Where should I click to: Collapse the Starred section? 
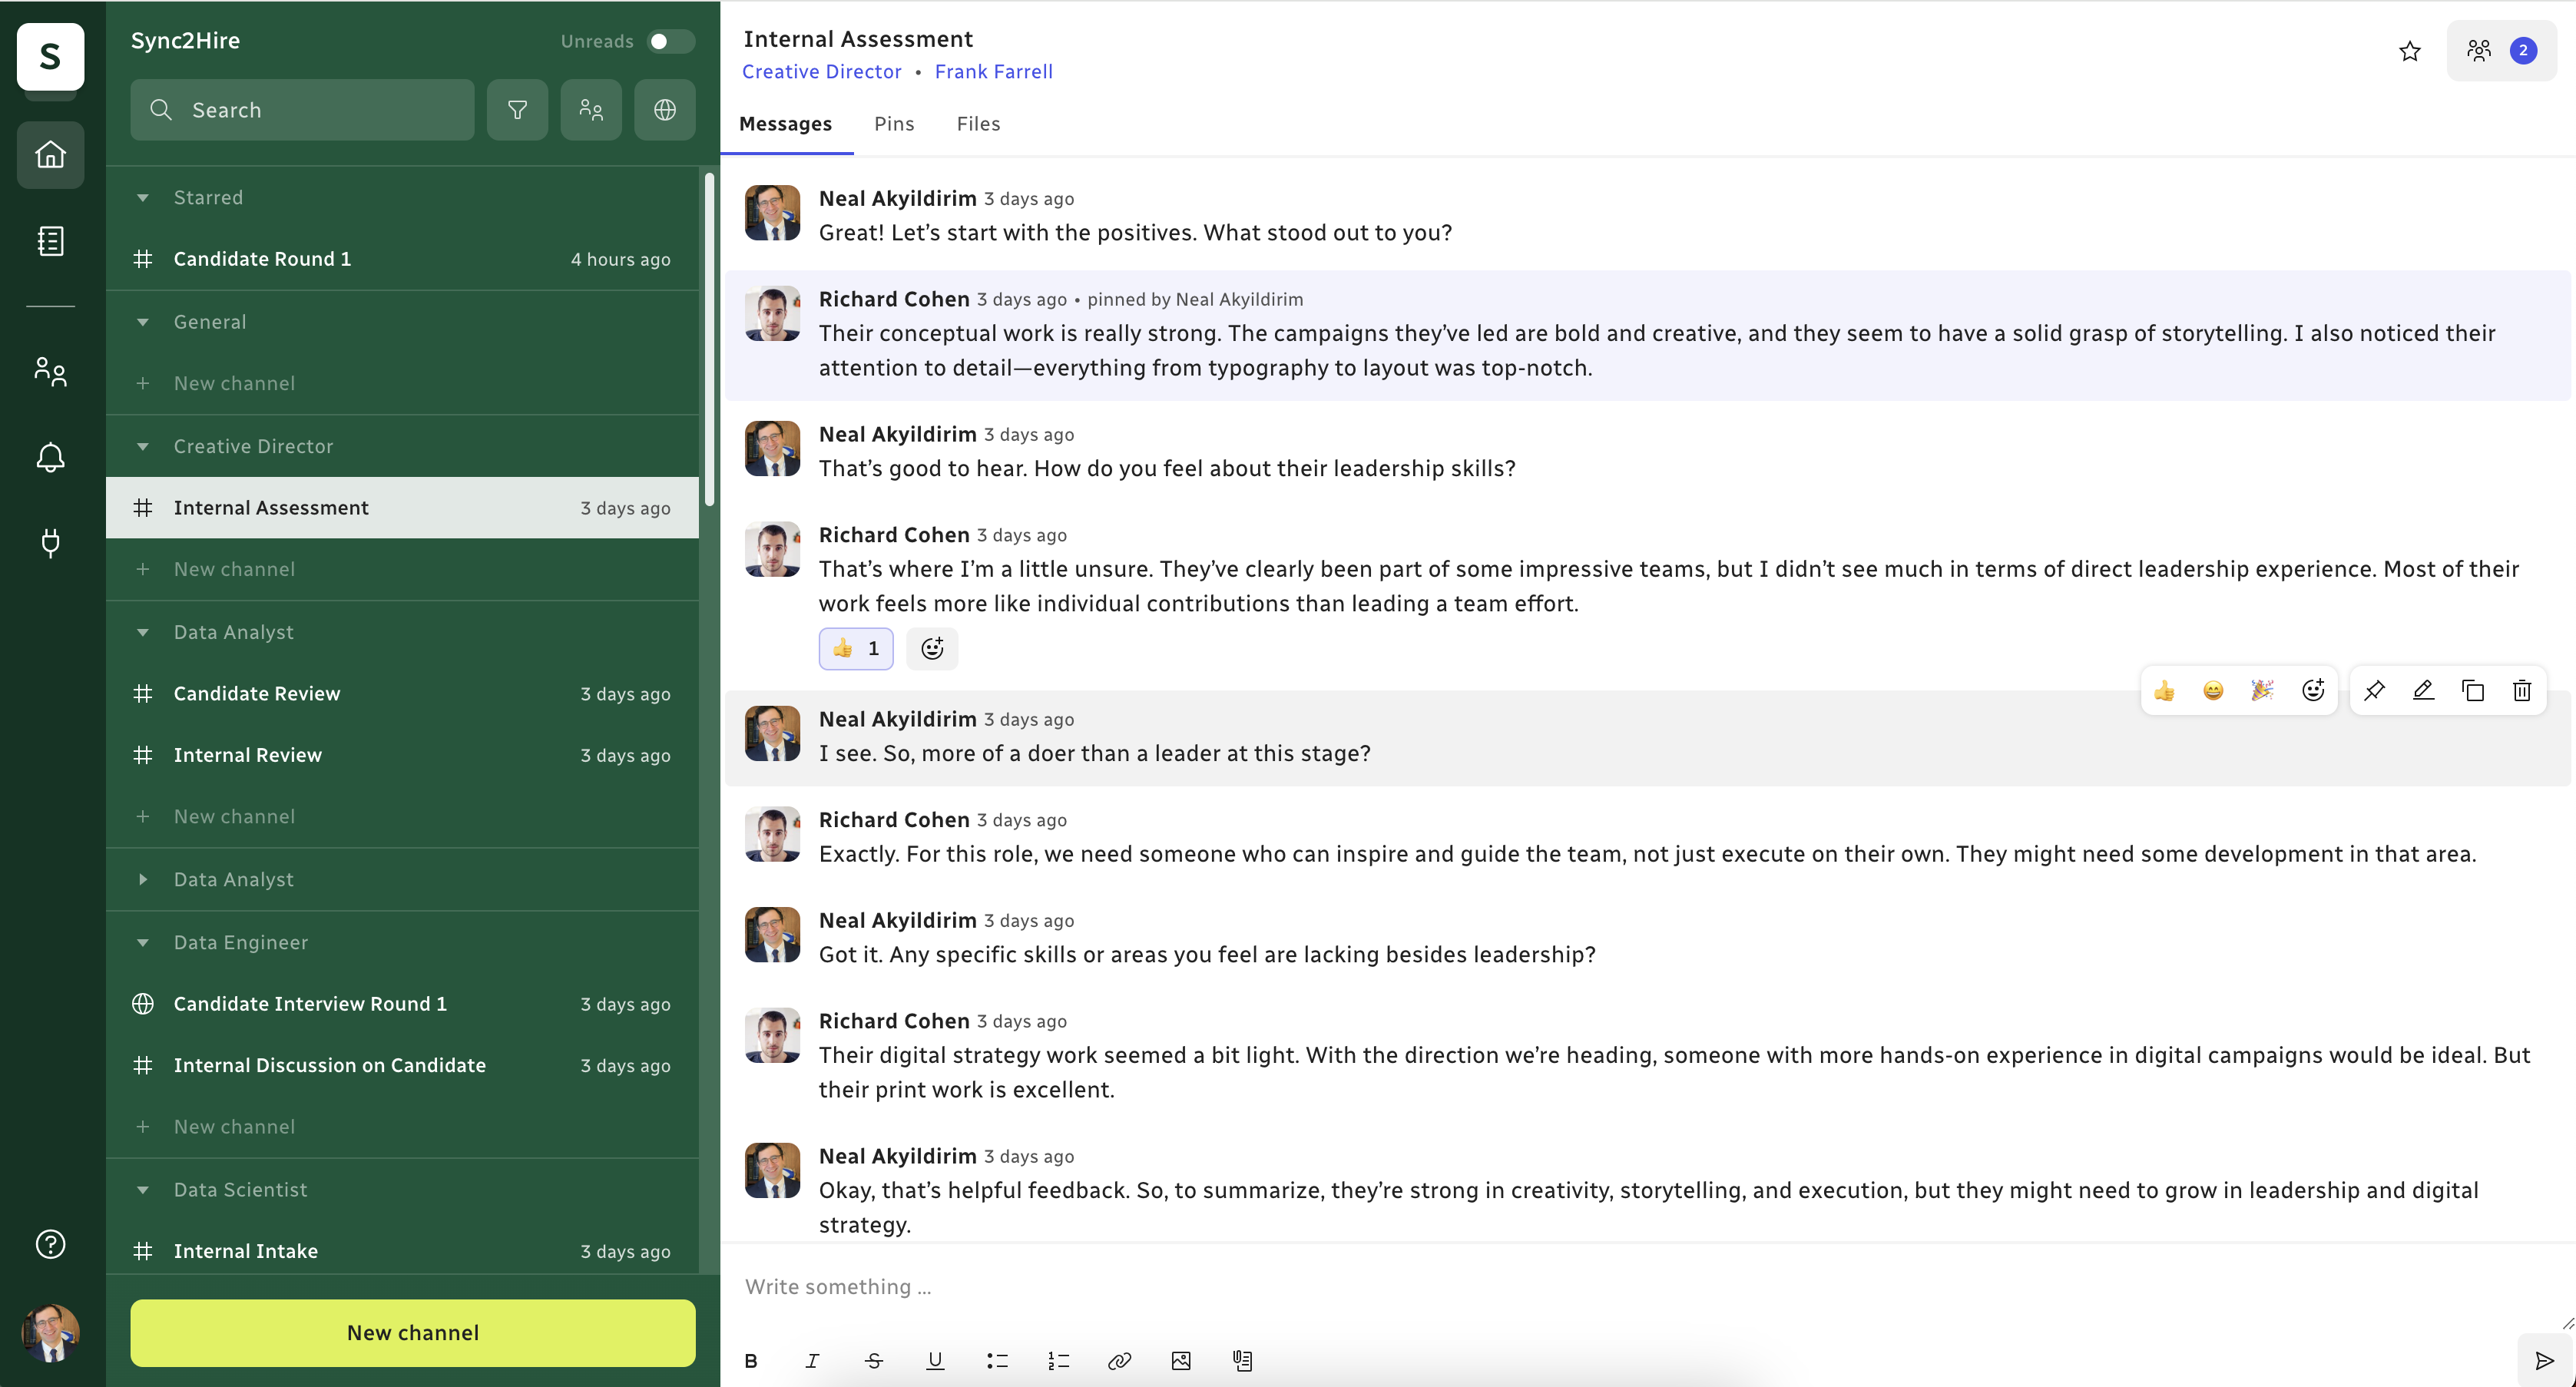click(x=143, y=198)
